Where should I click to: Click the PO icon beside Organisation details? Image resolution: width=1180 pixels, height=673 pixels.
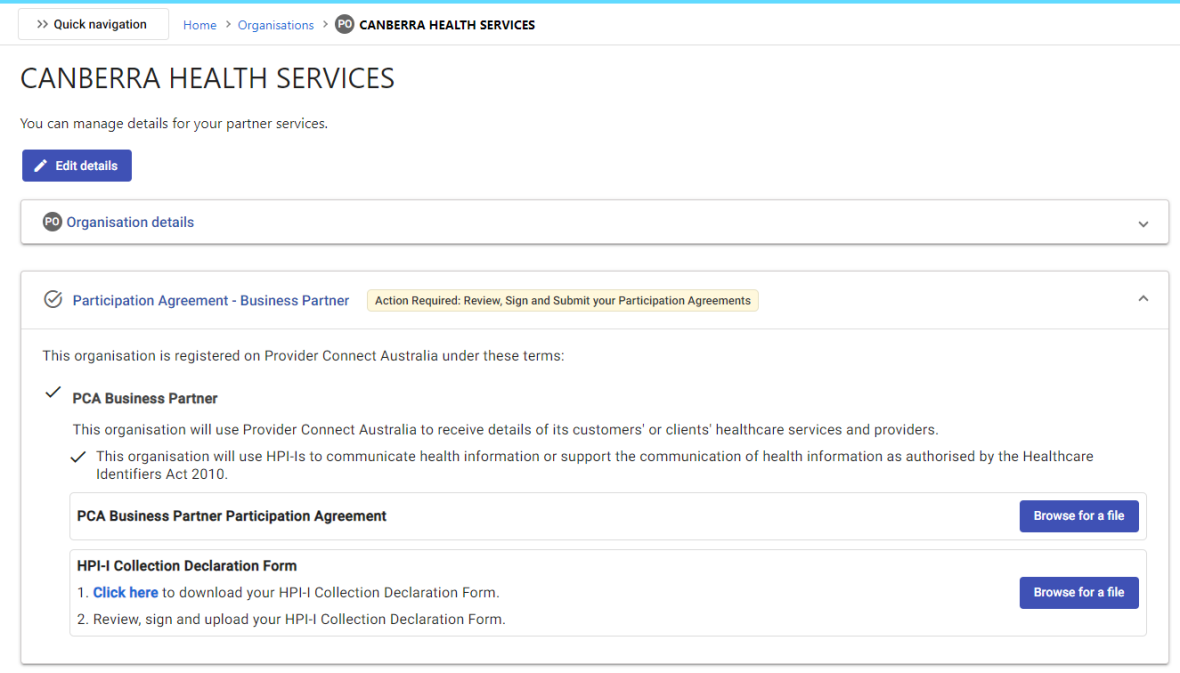pyautogui.click(x=52, y=222)
